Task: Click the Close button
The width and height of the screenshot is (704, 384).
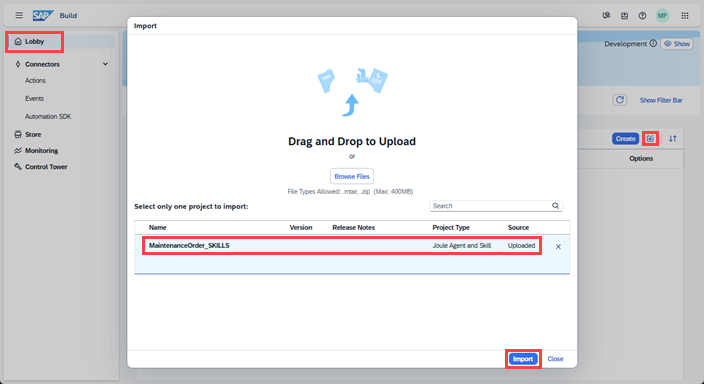Action: click(555, 359)
